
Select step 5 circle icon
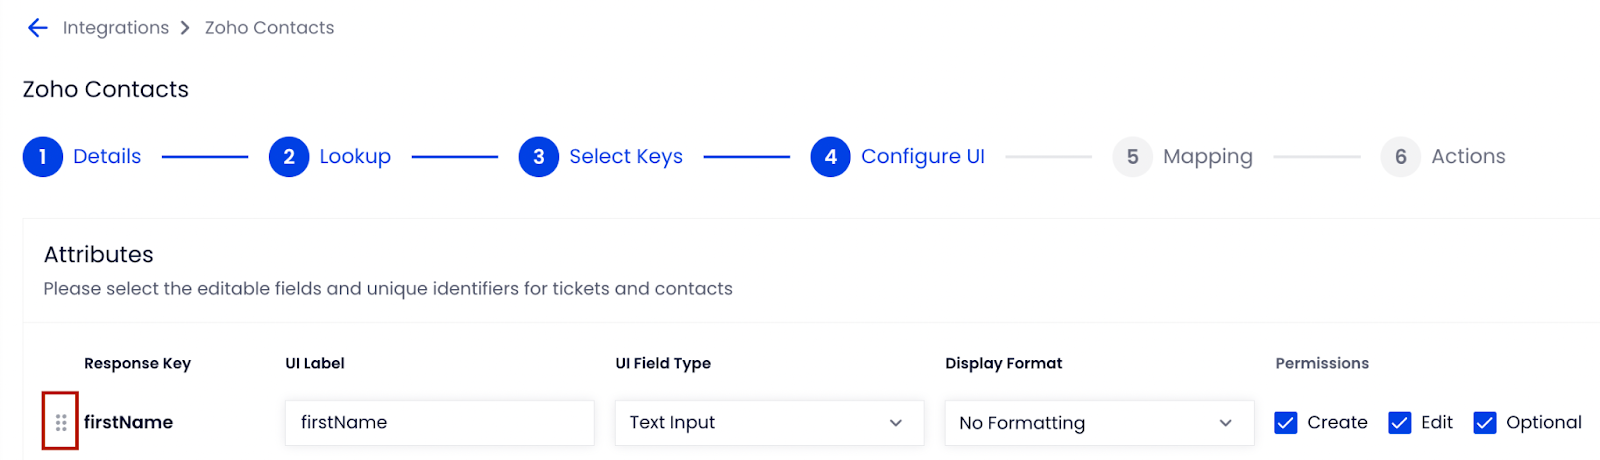click(1133, 157)
